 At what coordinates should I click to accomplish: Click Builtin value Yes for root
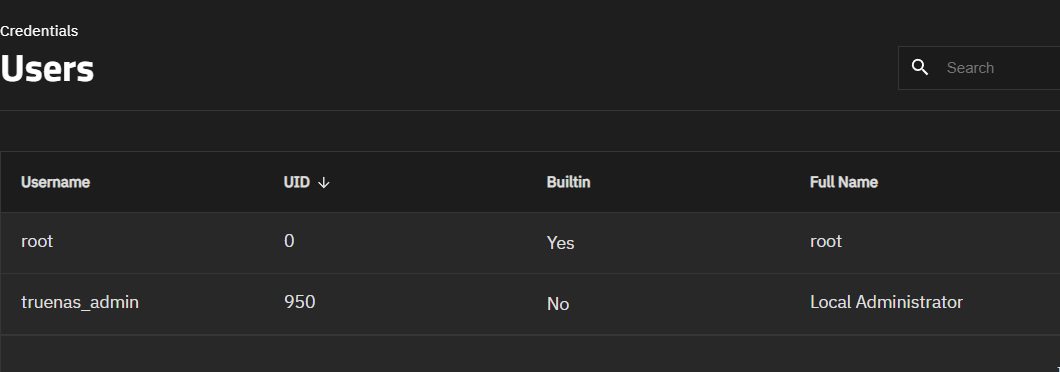560,243
